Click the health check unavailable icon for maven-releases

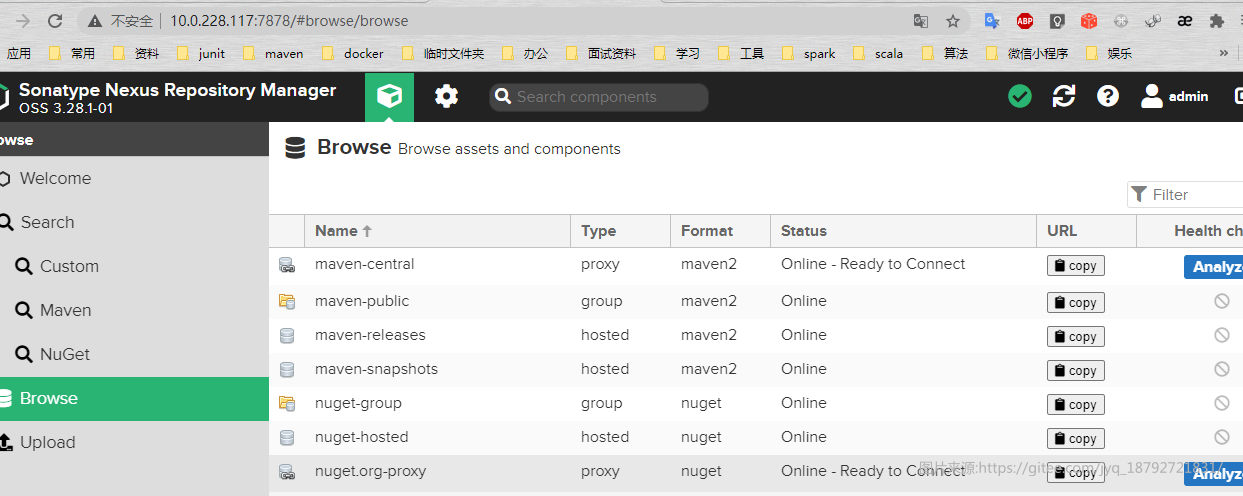(1221, 335)
